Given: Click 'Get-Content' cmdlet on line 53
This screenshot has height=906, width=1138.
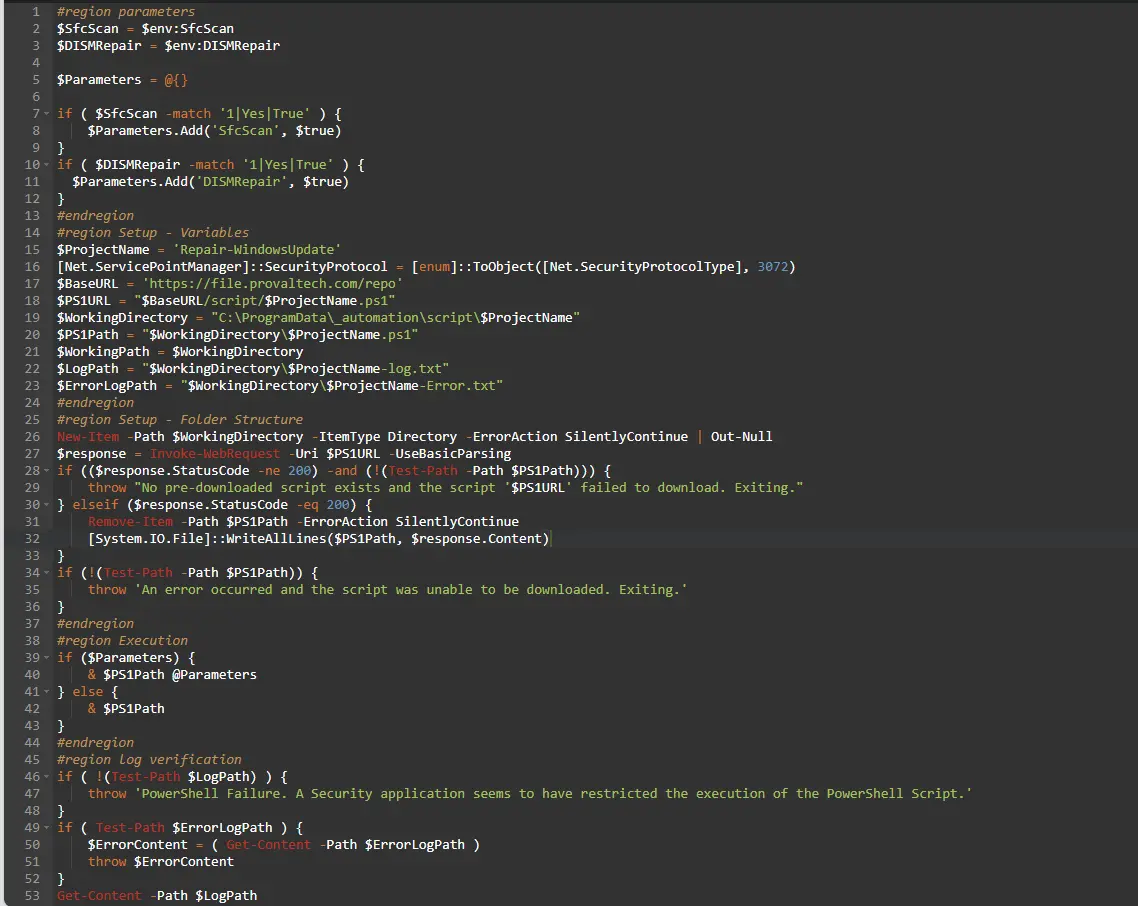Looking at the screenshot, I should (99, 895).
